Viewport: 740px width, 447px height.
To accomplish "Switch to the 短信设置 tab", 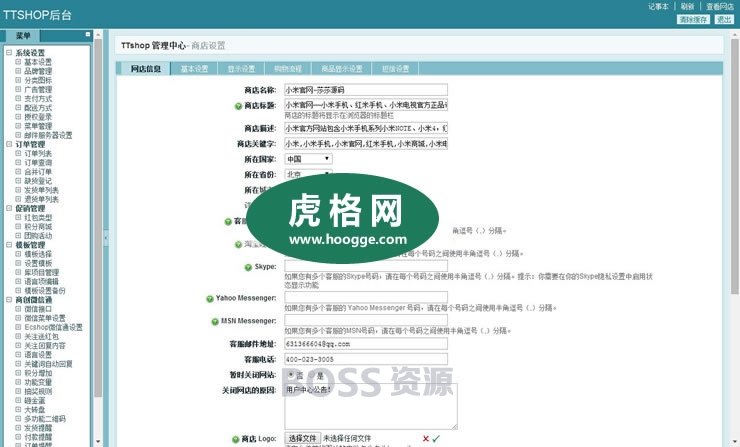I will pyautogui.click(x=395, y=69).
